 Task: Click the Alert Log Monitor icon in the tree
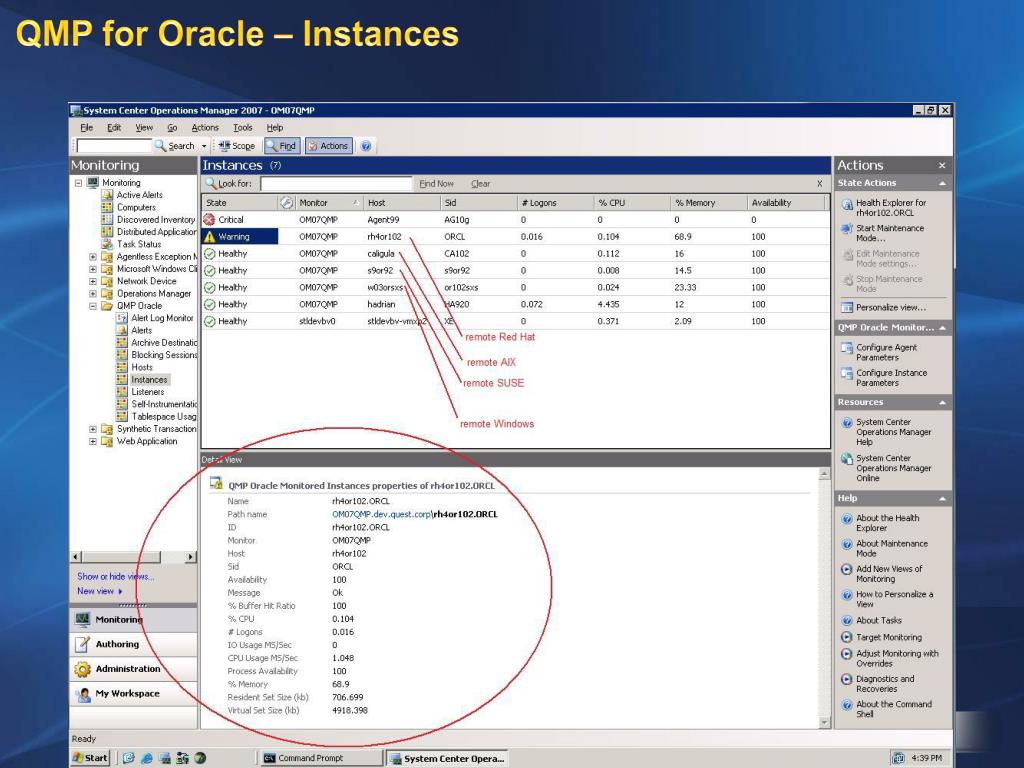point(121,318)
